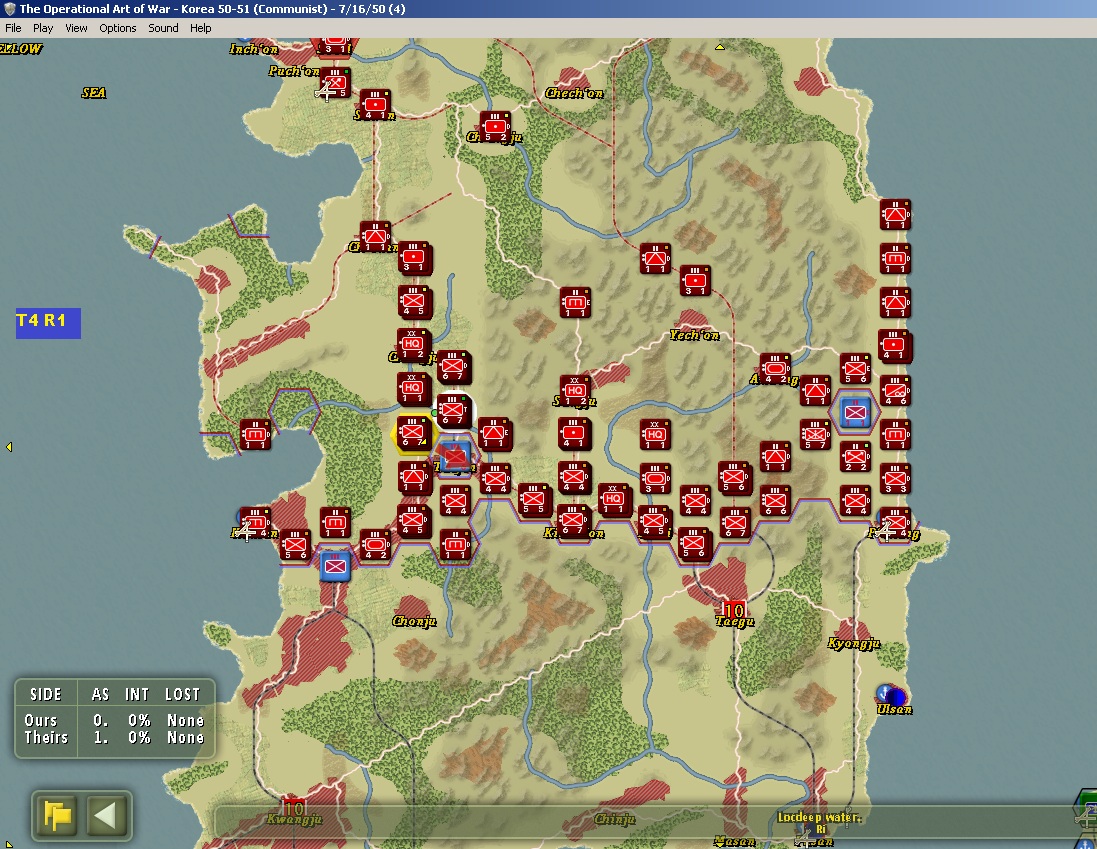
Task: Click the Yech'on city label
Action: (x=694, y=335)
